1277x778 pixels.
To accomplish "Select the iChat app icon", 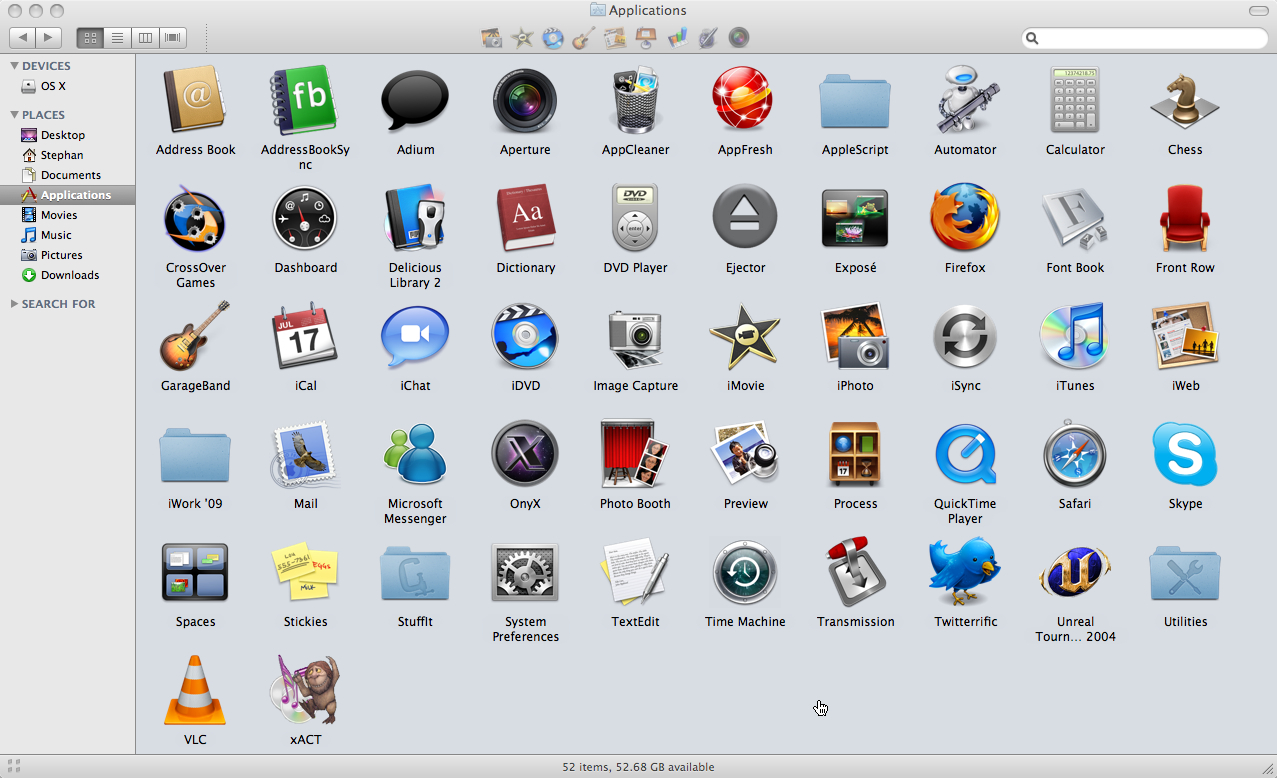I will 415,336.
